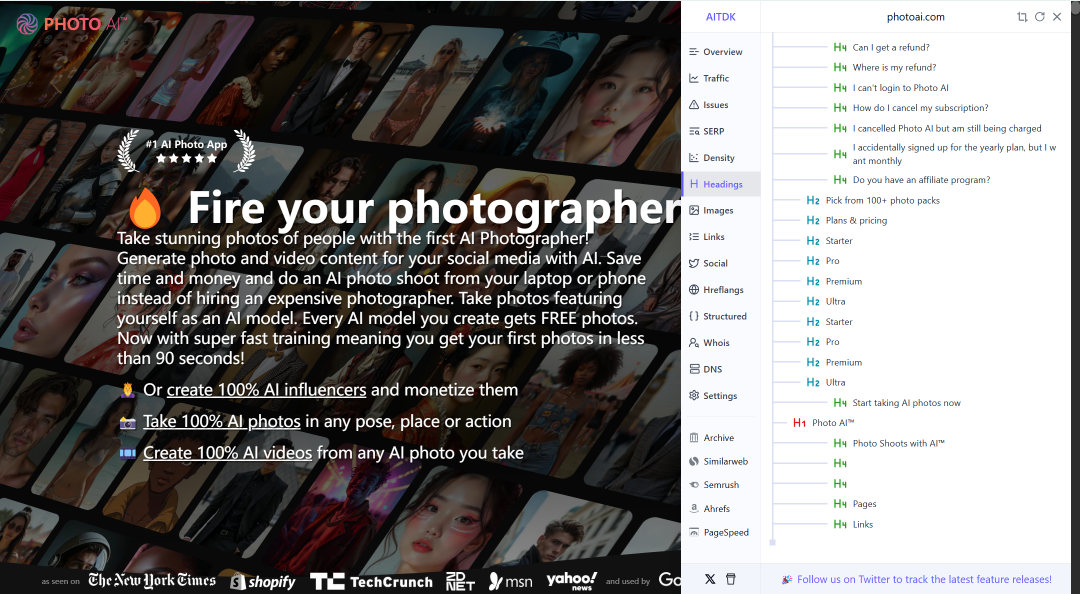Viewport: 1080px width, 594px height.
Task: Close the AITDK panel with X icon
Action: [1057, 17]
